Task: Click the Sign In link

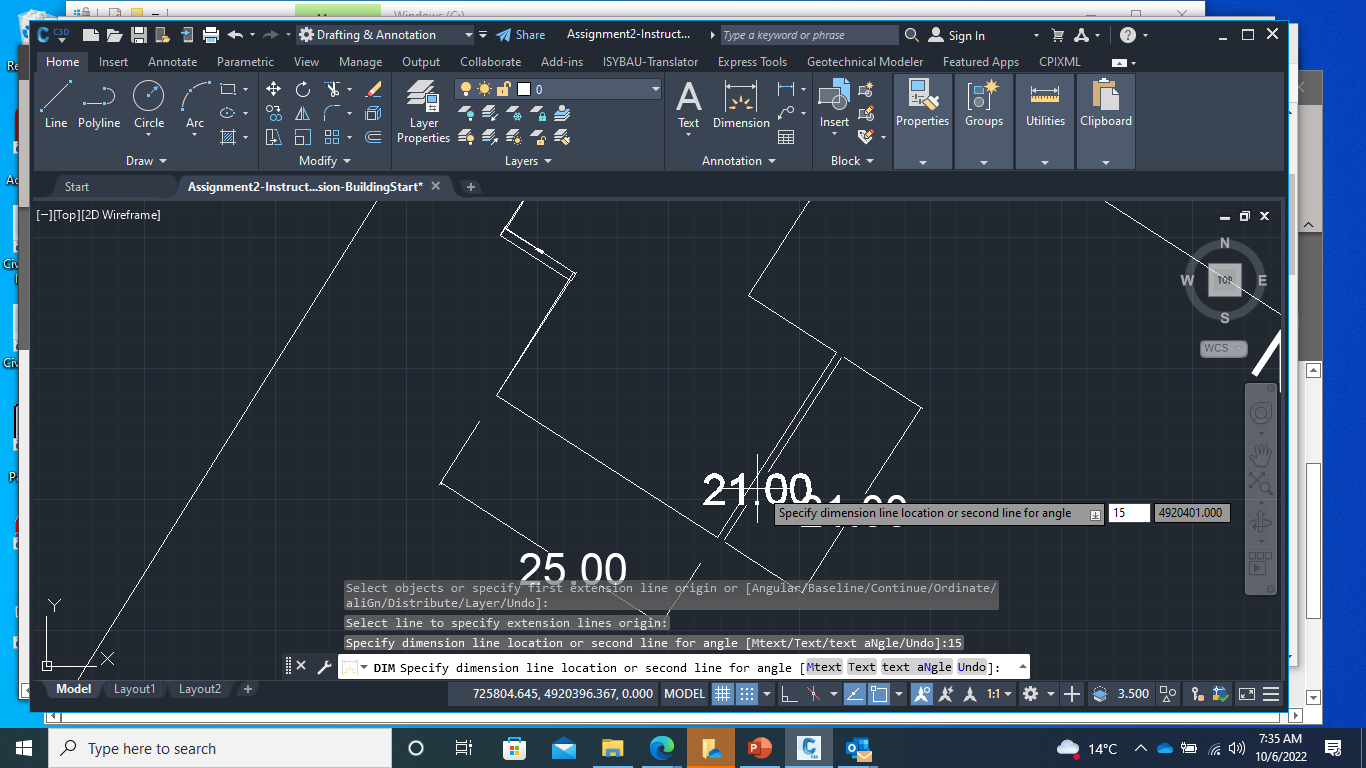Action: pyautogui.click(x=966, y=34)
